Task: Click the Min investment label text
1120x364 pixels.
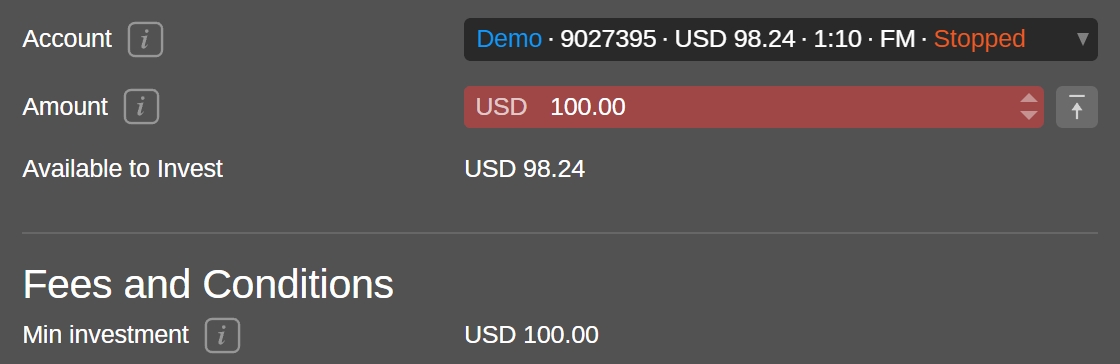Action: coord(106,335)
